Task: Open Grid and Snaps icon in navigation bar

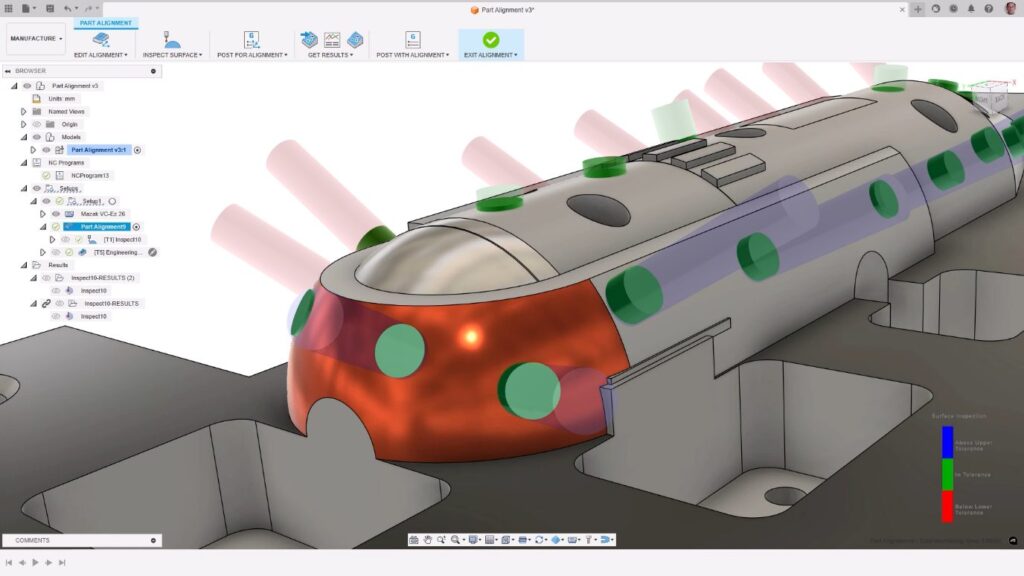Action: point(489,539)
